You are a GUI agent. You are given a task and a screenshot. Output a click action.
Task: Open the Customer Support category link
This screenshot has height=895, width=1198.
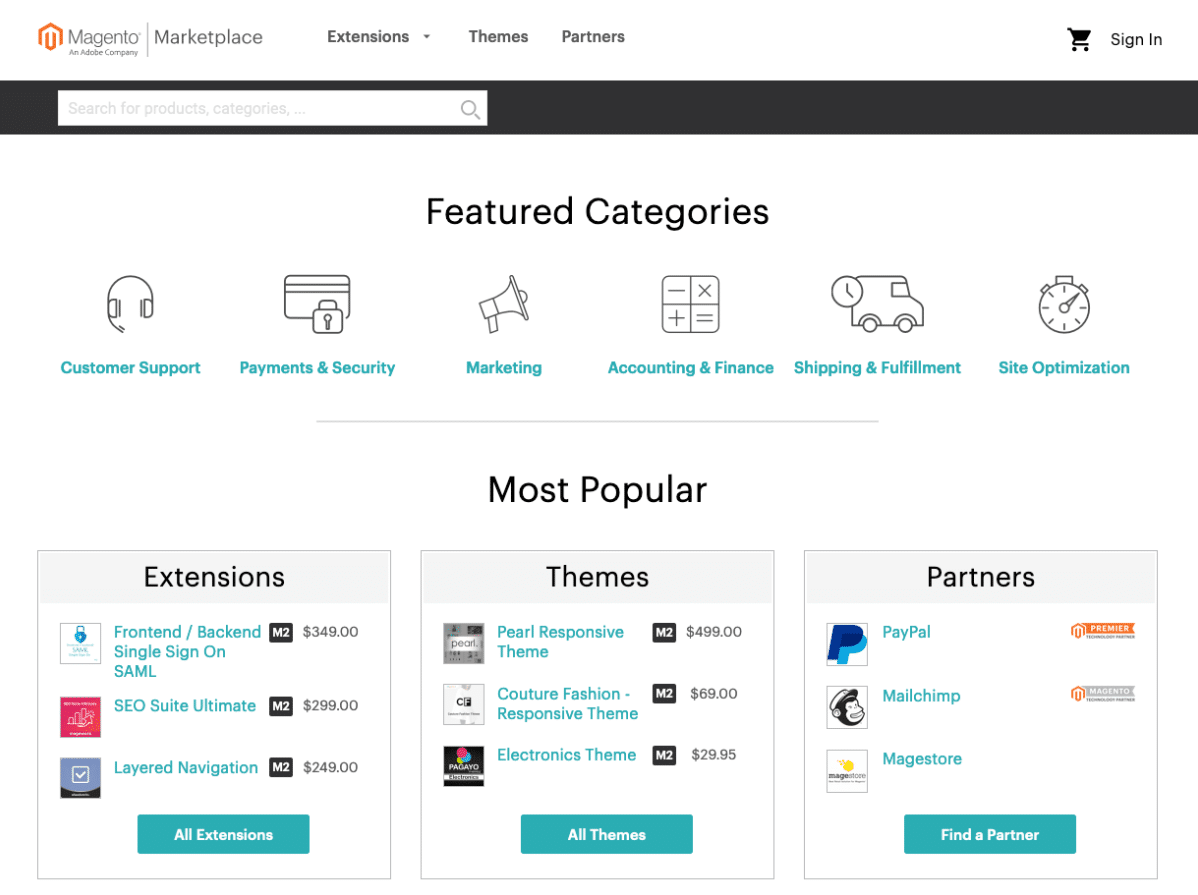point(131,368)
